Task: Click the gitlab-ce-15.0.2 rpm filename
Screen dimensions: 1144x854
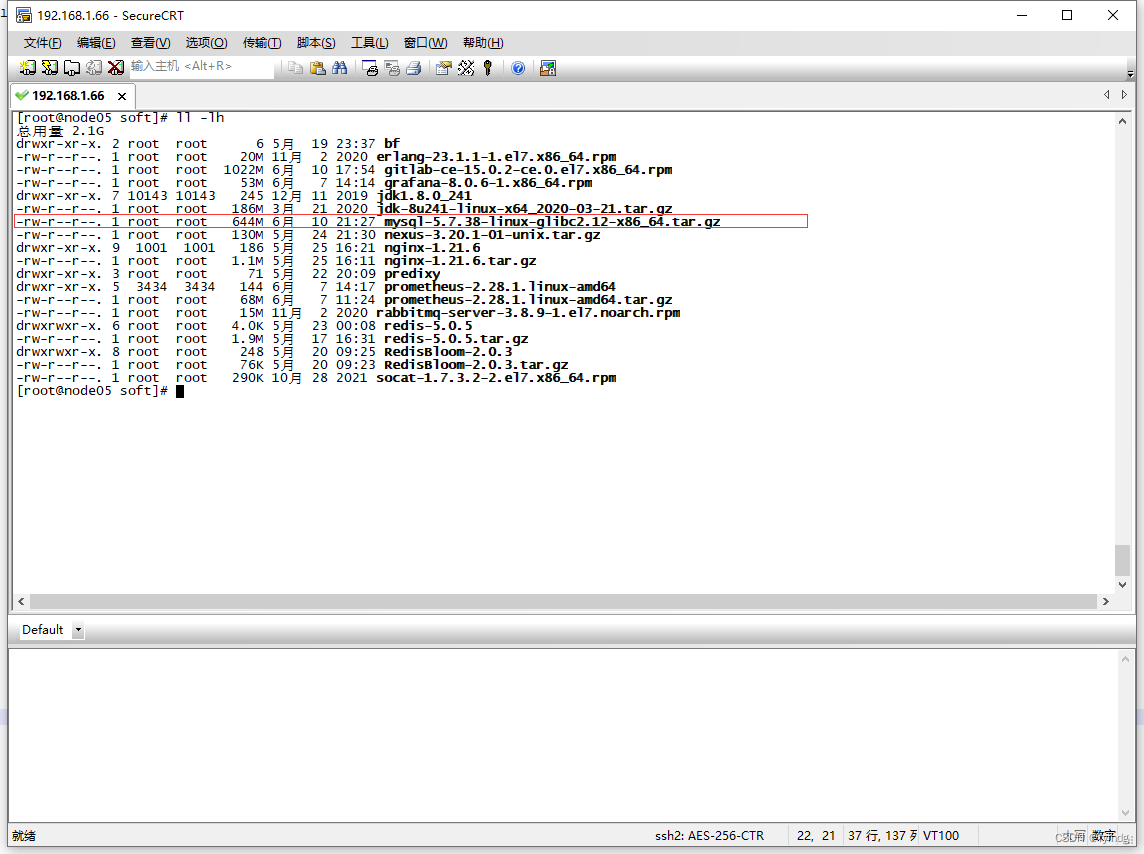Action: tap(528, 170)
